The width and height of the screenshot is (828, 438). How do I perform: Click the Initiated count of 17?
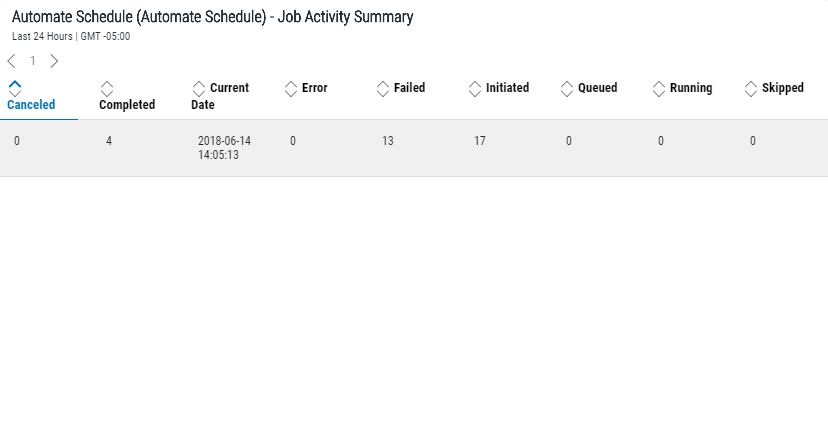[x=480, y=141]
